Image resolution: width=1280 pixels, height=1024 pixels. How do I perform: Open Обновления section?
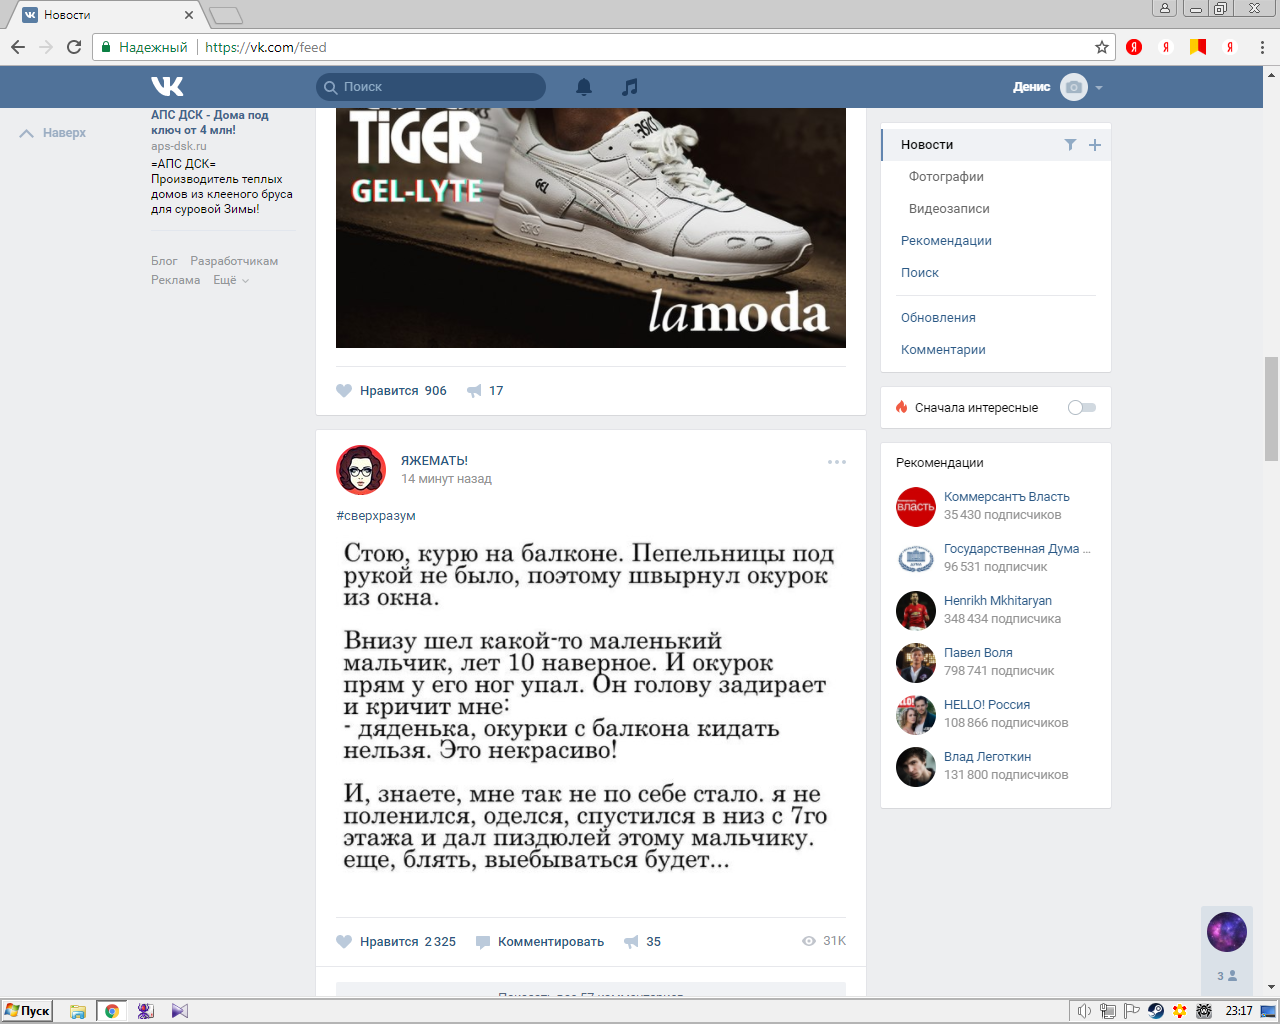click(x=938, y=318)
